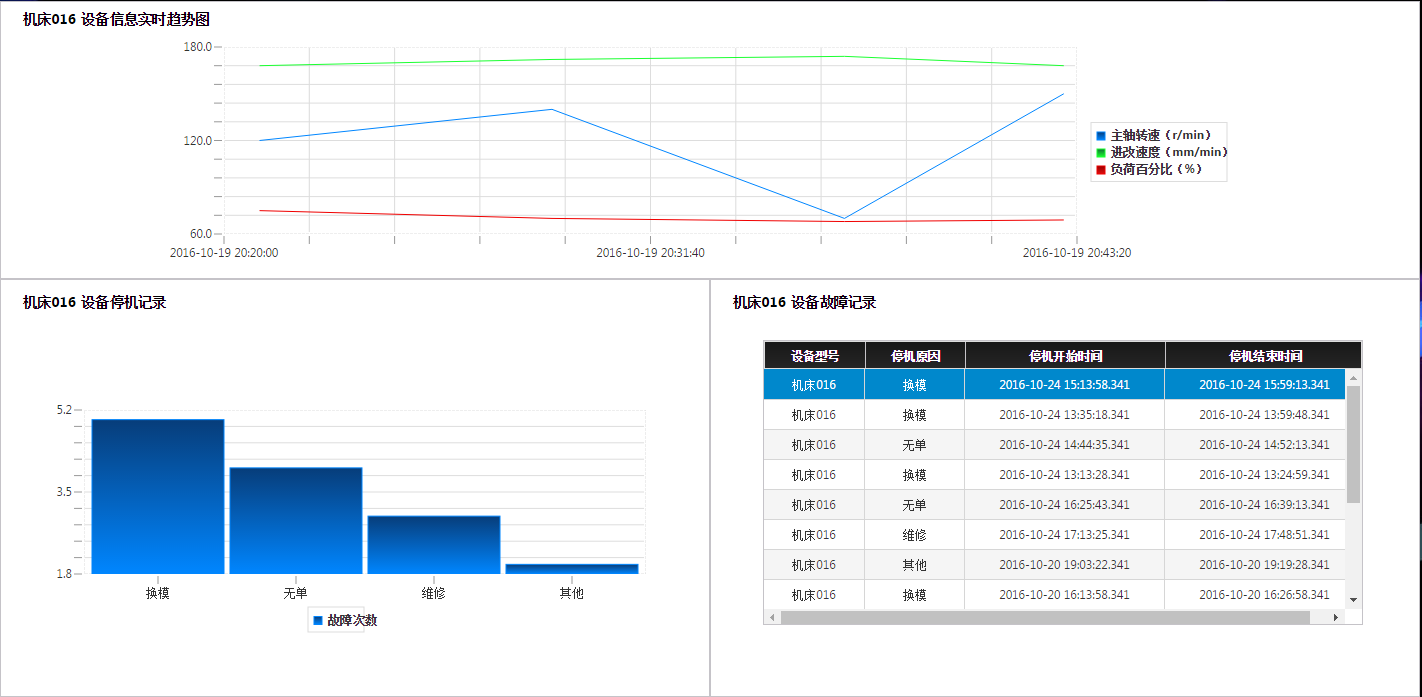Sort by the 停机开始时间 column header
The height and width of the screenshot is (697, 1422).
(x=1065, y=356)
